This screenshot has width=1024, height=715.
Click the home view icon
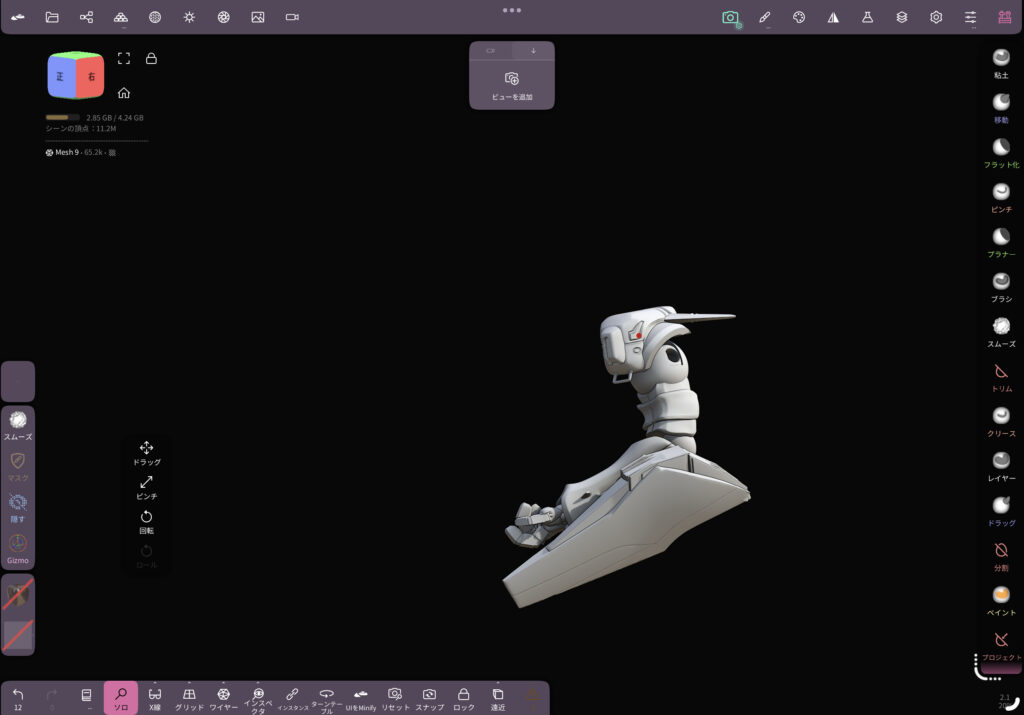pos(123,93)
